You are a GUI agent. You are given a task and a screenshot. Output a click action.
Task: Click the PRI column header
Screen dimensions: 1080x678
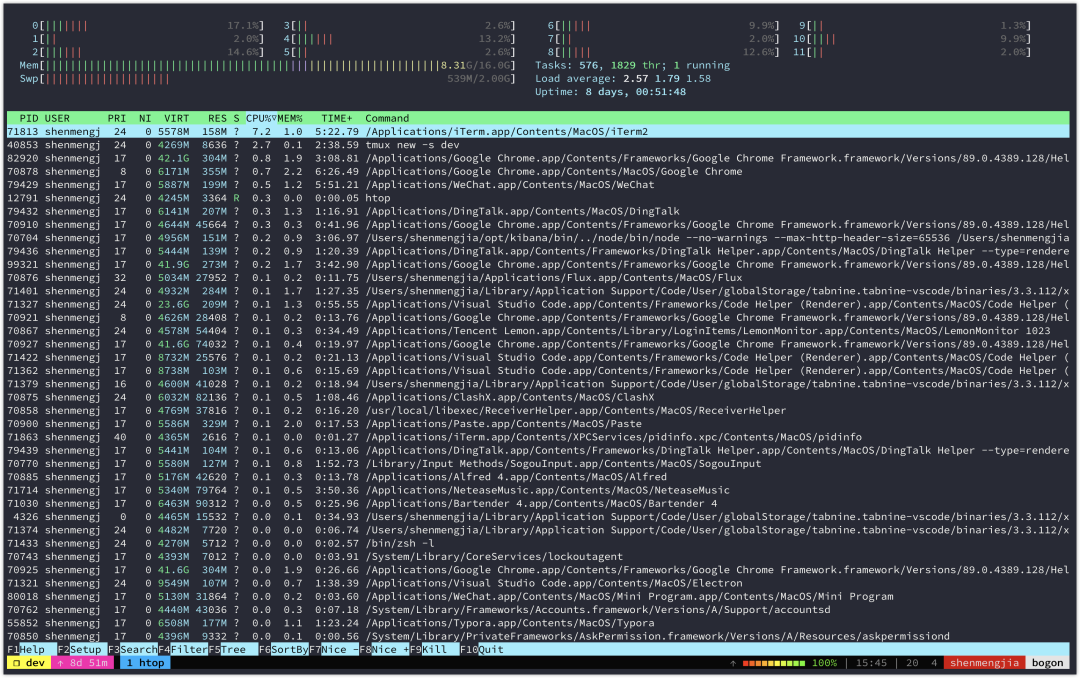point(116,119)
